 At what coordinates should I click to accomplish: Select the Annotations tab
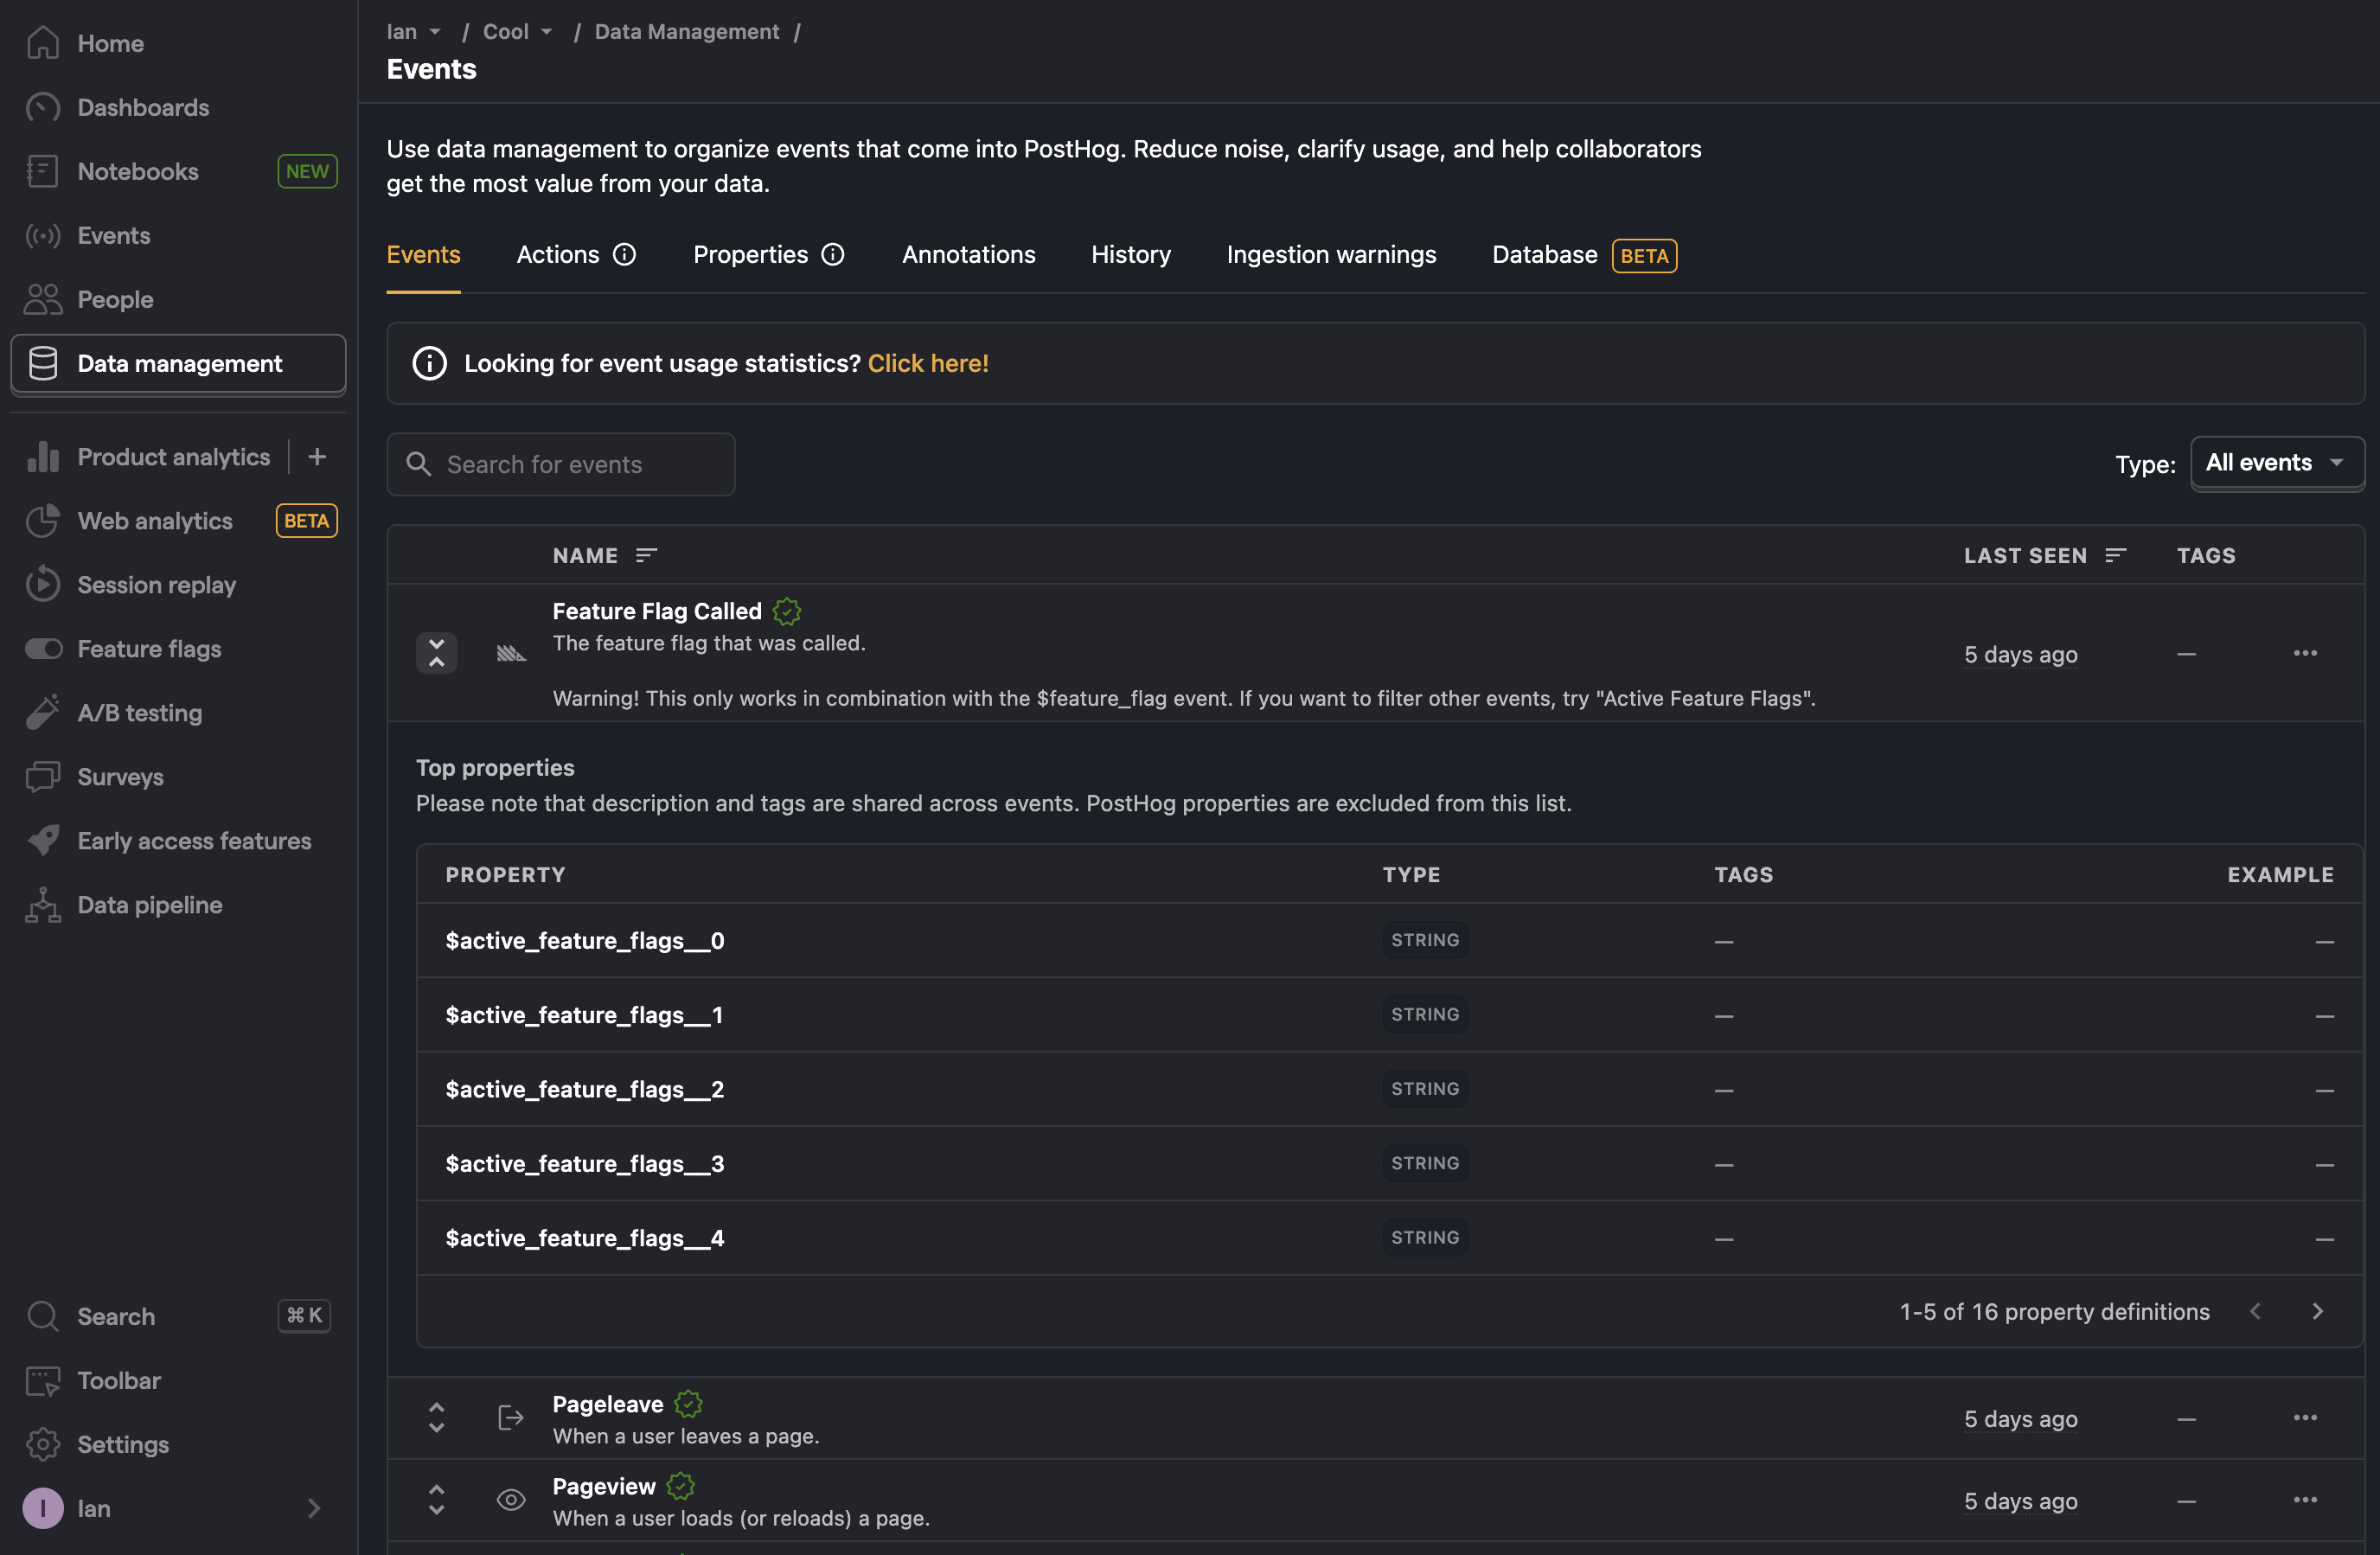pos(968,255)
